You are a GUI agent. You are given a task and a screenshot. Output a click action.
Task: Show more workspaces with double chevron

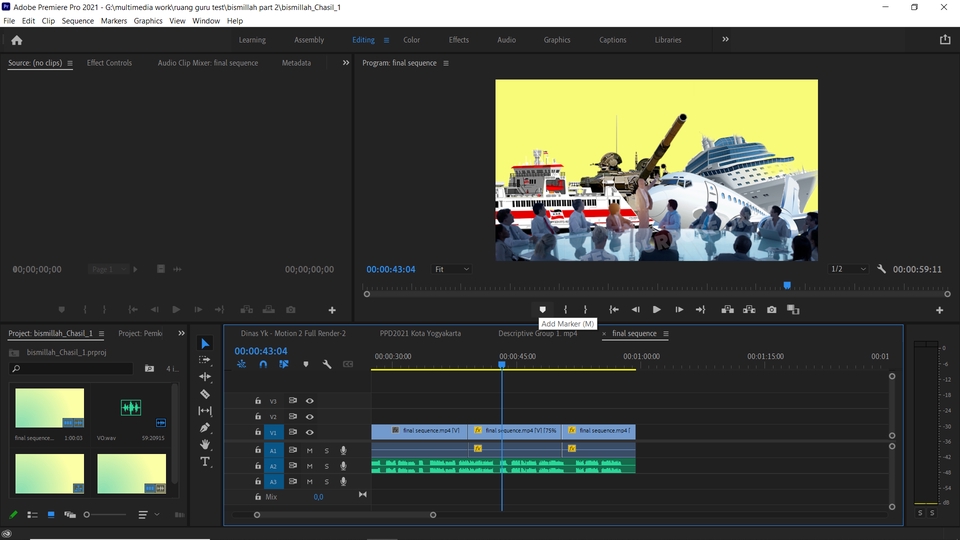pyautogui.click(x=726, y=39)
